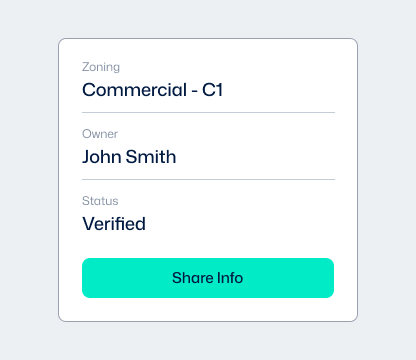The image size is (416, 360).
Task: Select the Status field label
Action: point(100,201)
